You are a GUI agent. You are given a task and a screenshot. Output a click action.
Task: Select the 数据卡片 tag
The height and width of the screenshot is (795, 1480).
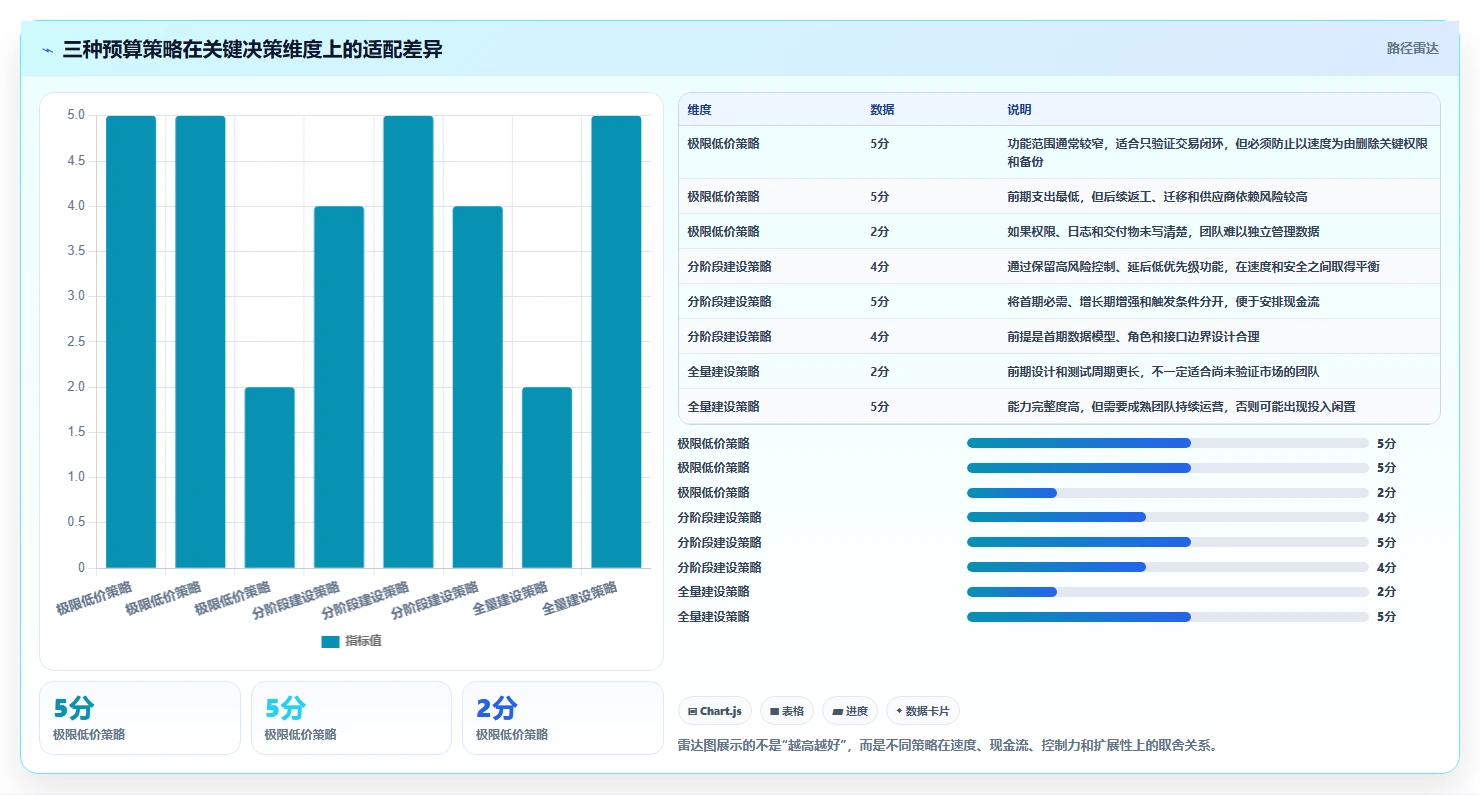coord(923,711)
